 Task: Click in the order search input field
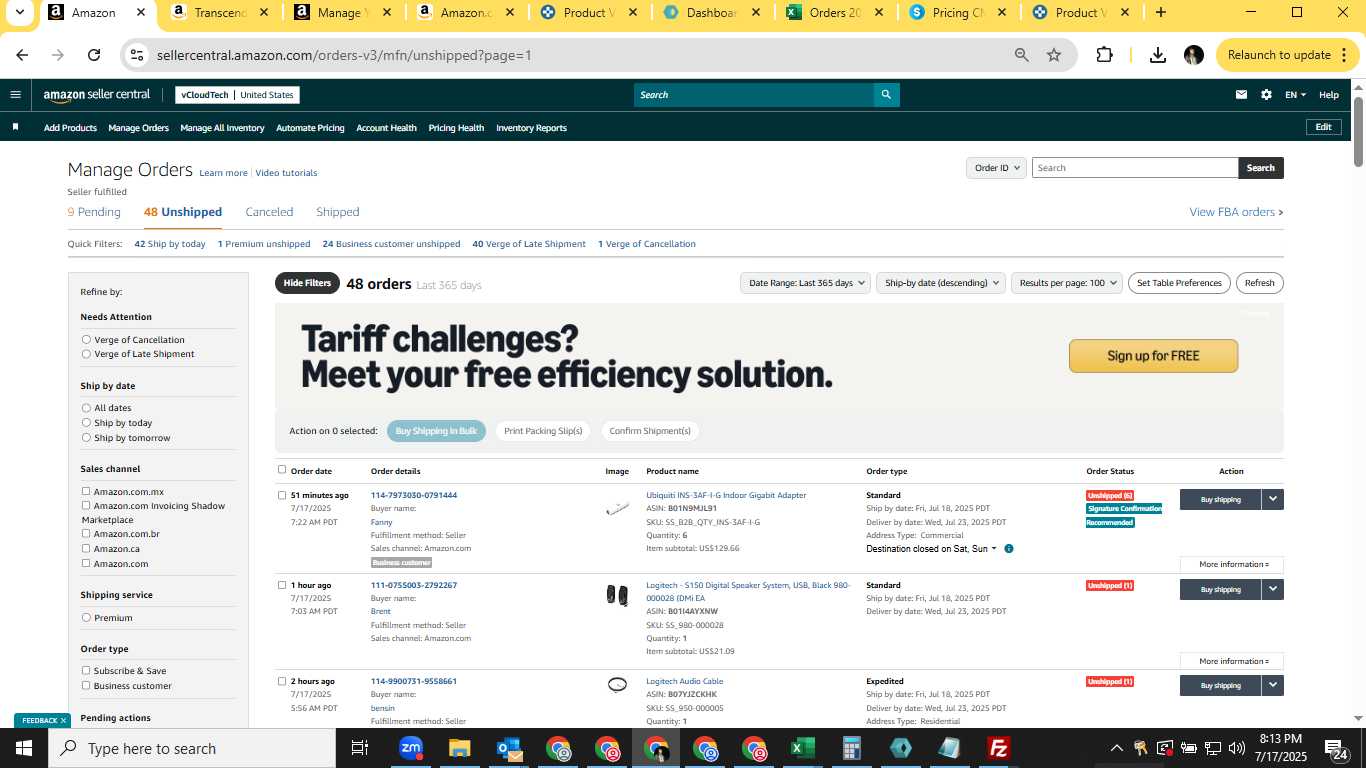pyautogui.click(x=1135, y=168)
